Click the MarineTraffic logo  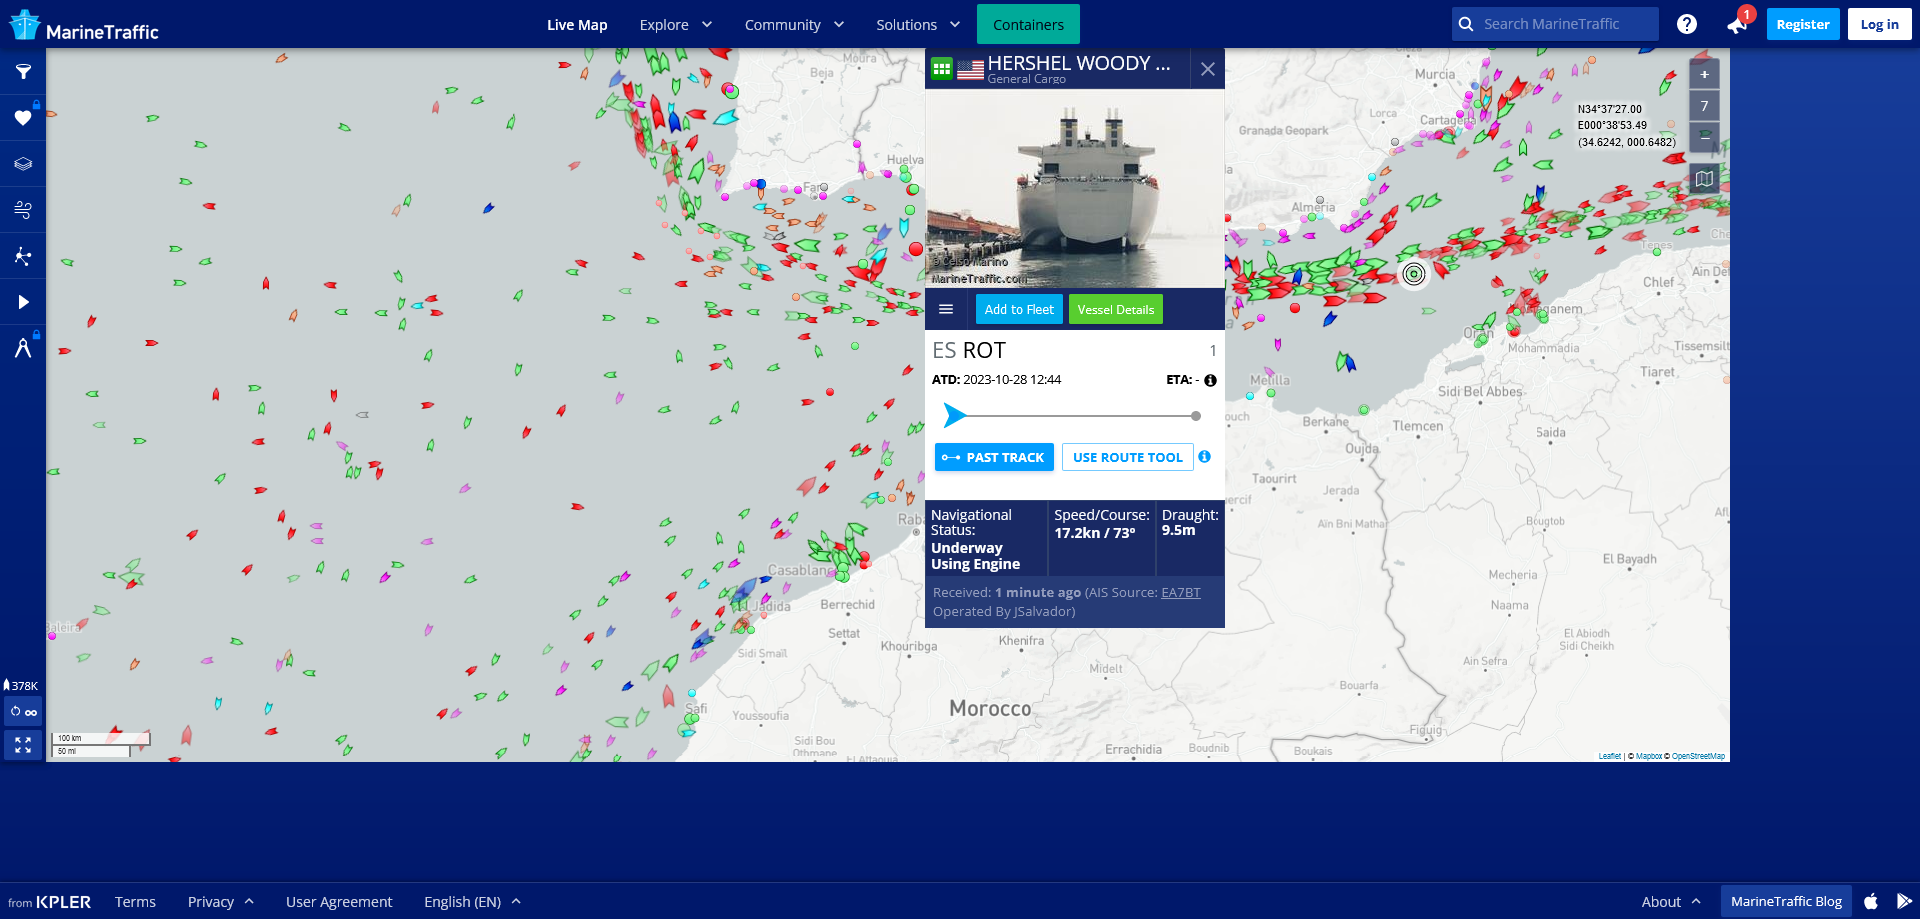84,25
